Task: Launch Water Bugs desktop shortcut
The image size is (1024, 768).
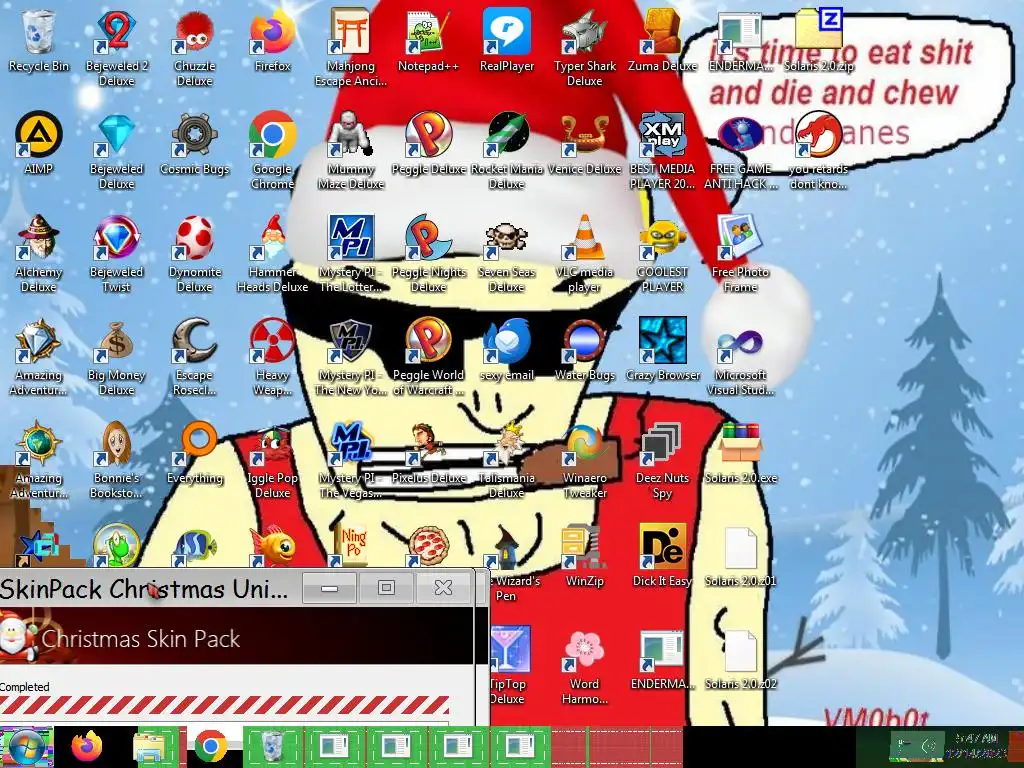Action: click(584, 350)
